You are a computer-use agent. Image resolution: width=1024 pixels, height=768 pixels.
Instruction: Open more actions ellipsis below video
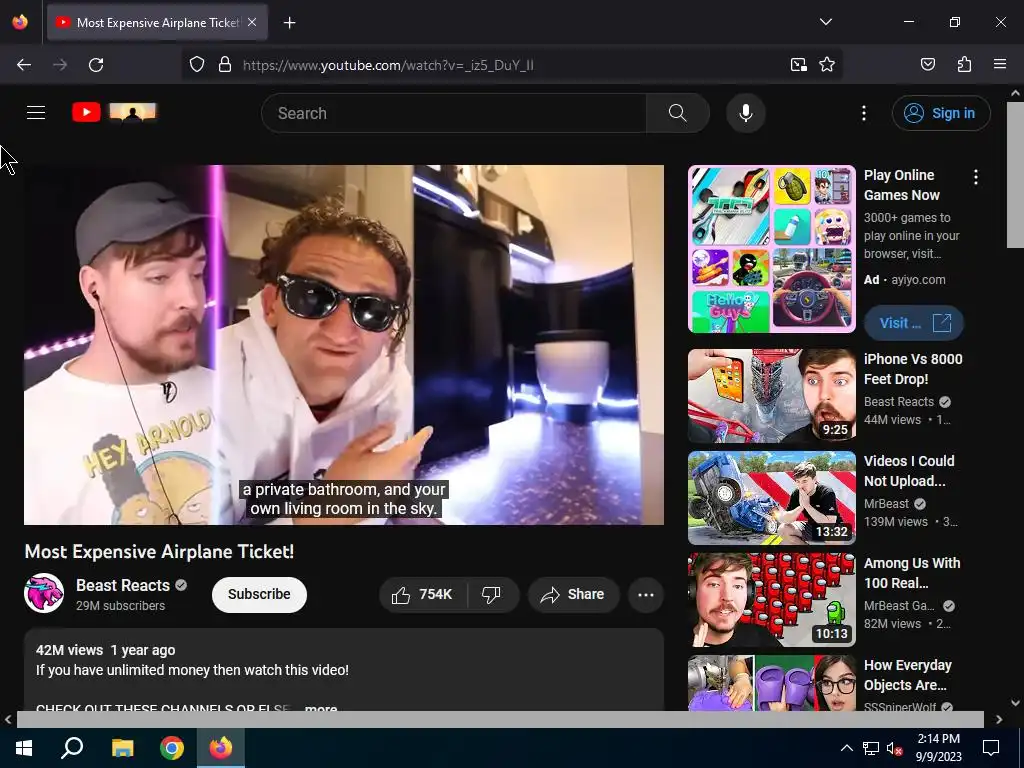tap(645, 594)
